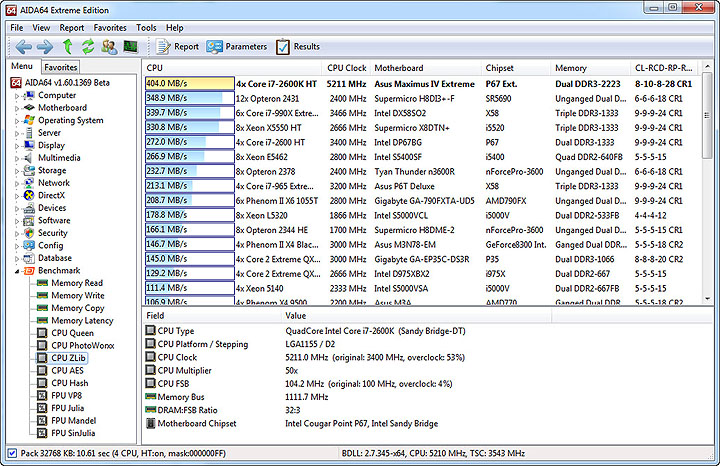Open the users icon in toolbar
This screenshot has width=720, height=466.
coord(109,46)
